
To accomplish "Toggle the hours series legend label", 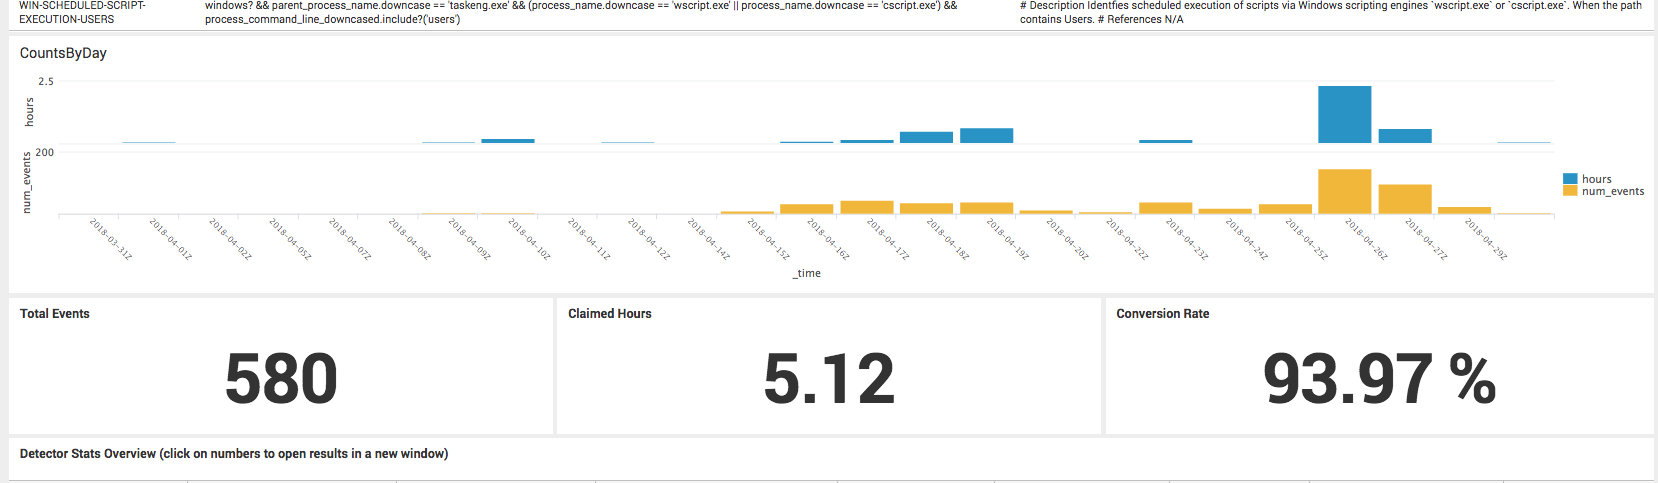I will (x=1596, y=179).
